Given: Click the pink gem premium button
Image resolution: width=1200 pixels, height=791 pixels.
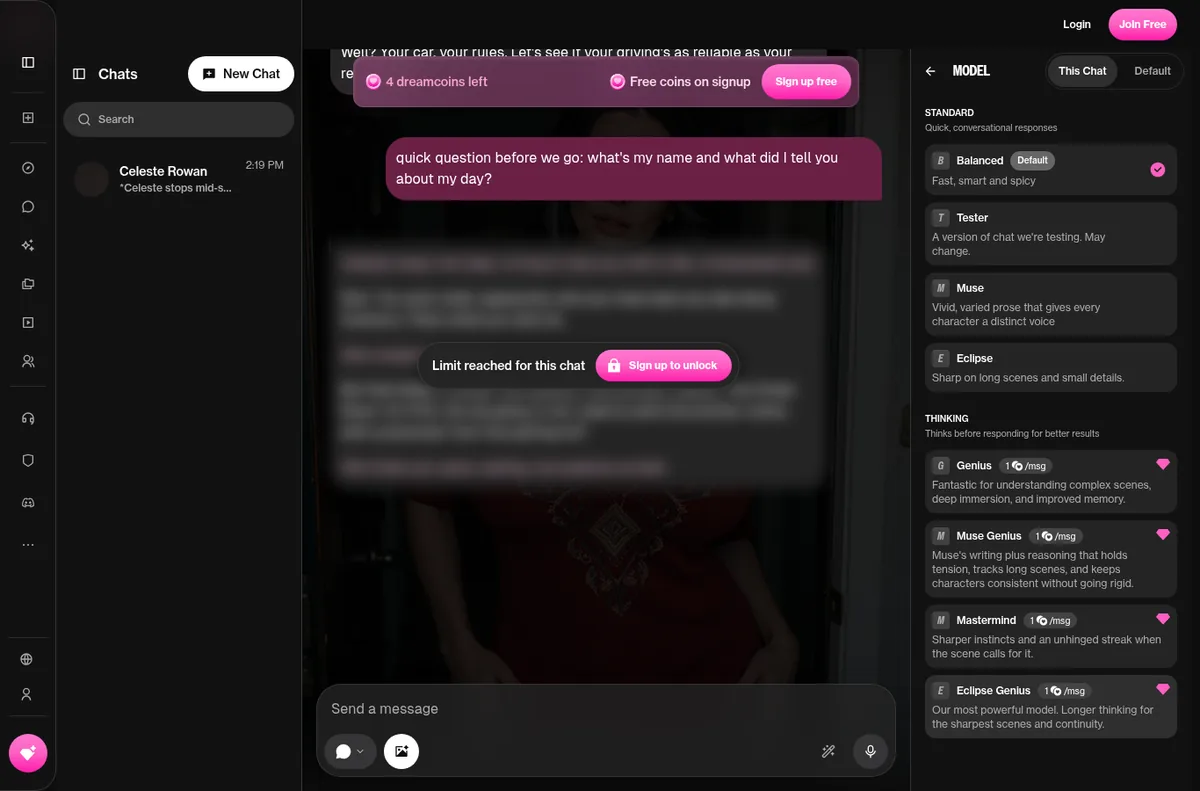Looking at the screenshot, I should tap(28, 753).
